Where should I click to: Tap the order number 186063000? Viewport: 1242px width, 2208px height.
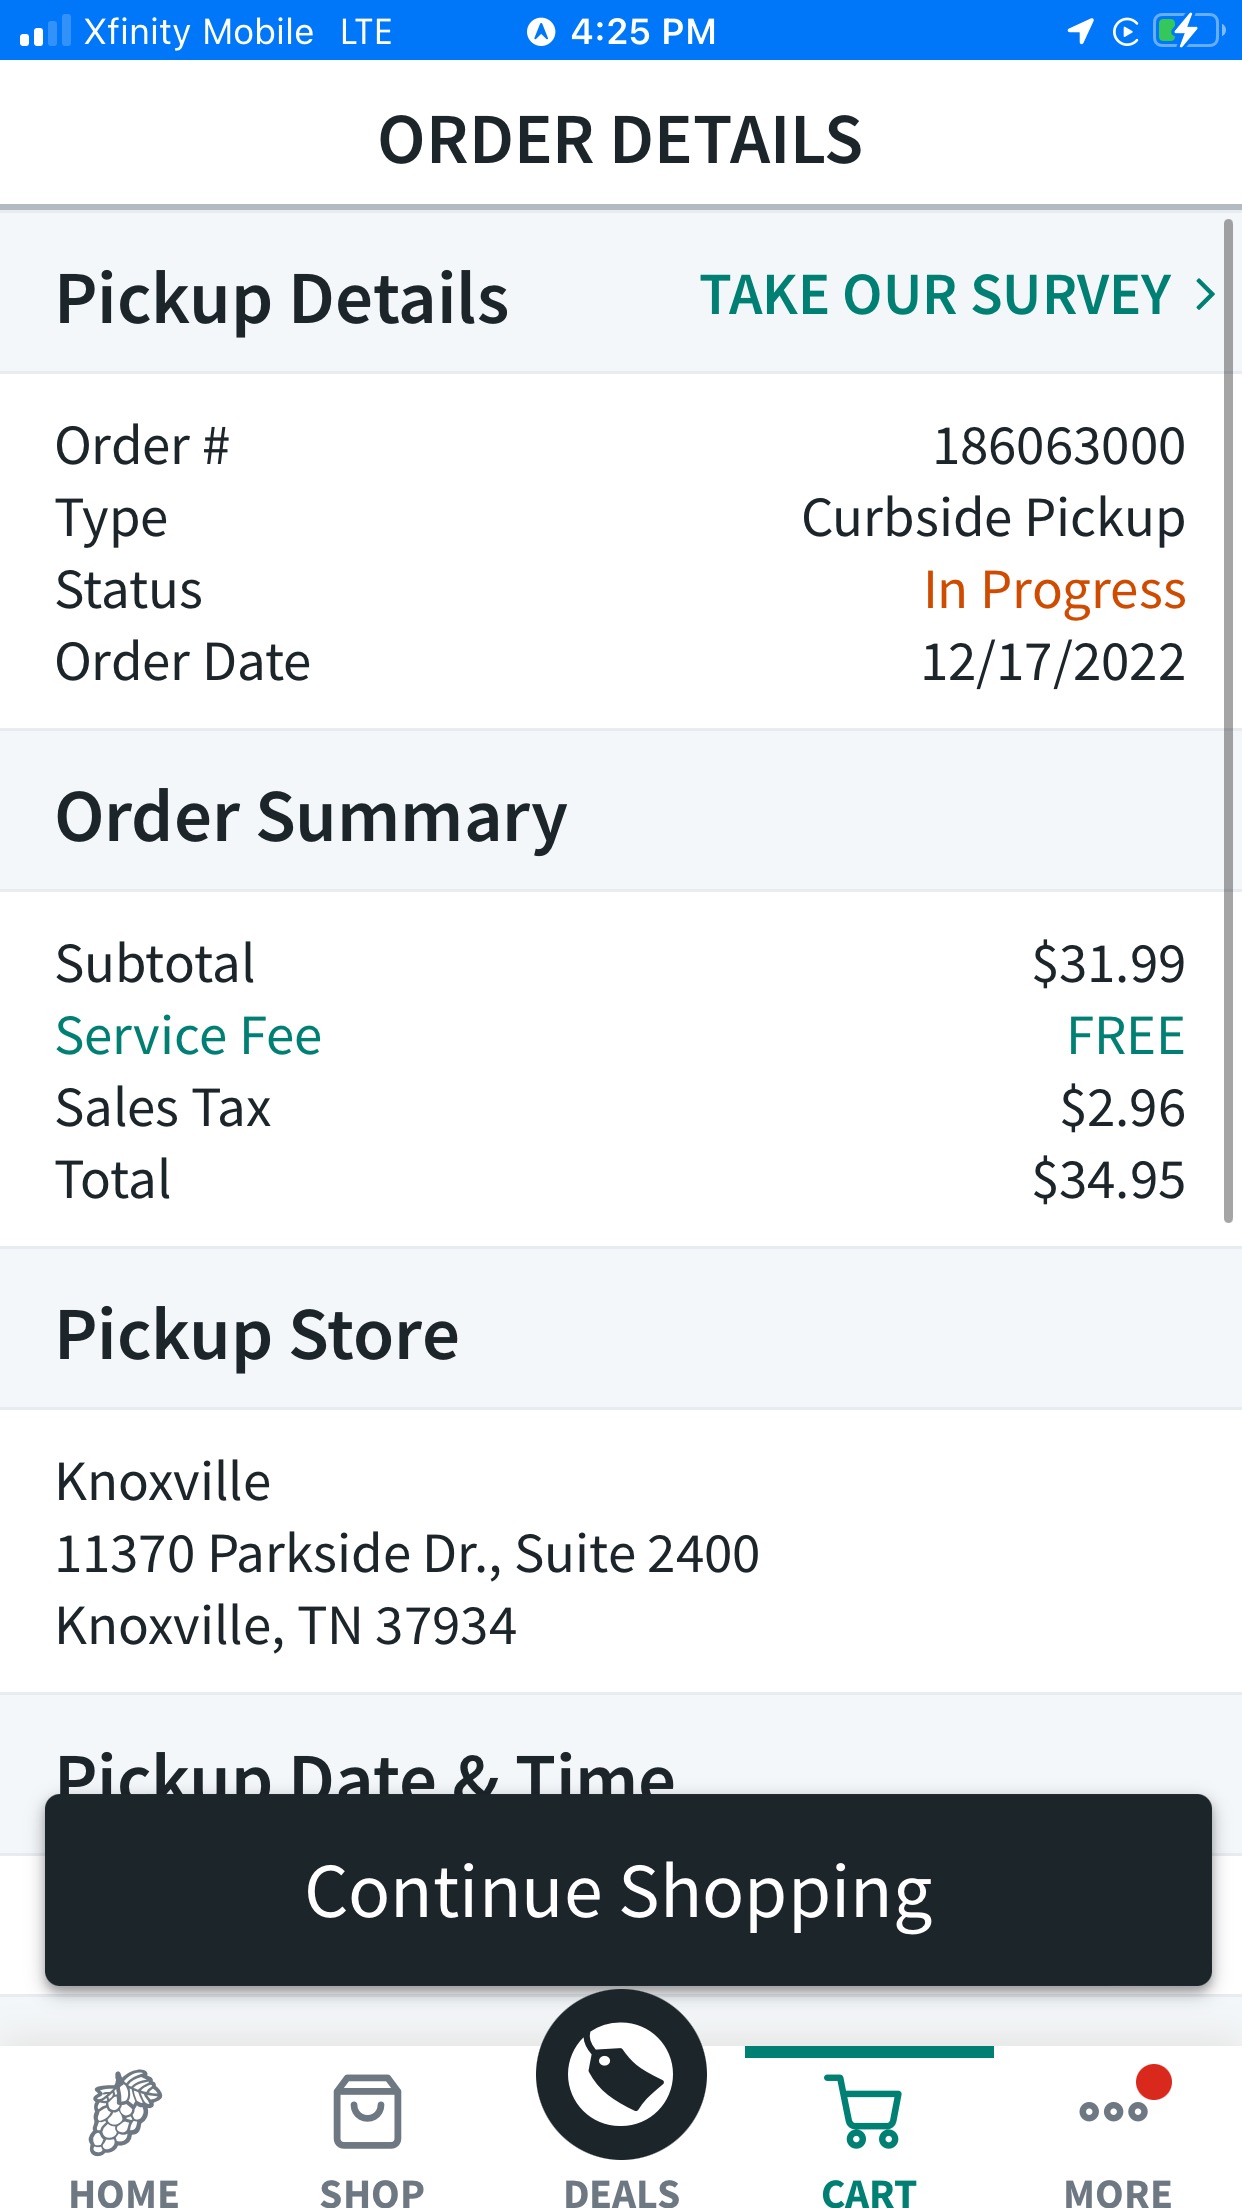(1058, 446)
